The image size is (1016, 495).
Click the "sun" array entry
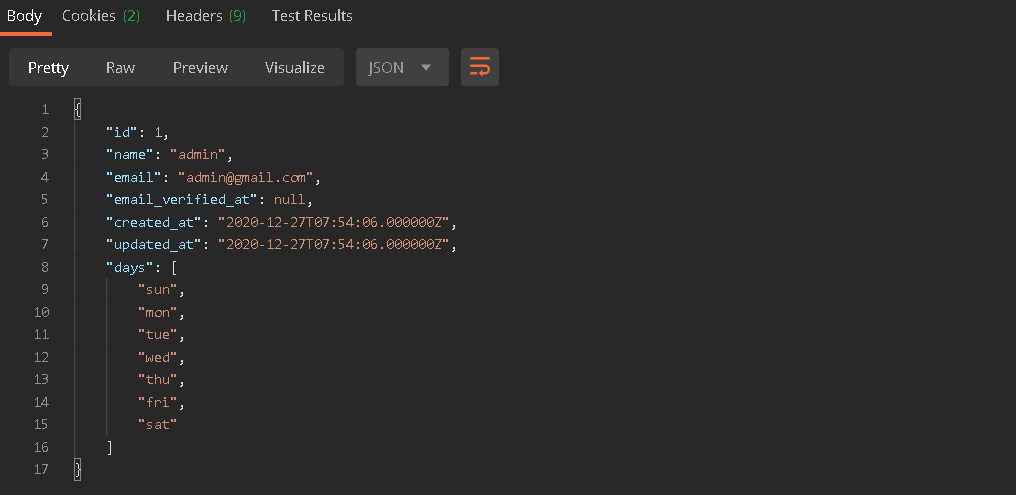click(157, 290)
